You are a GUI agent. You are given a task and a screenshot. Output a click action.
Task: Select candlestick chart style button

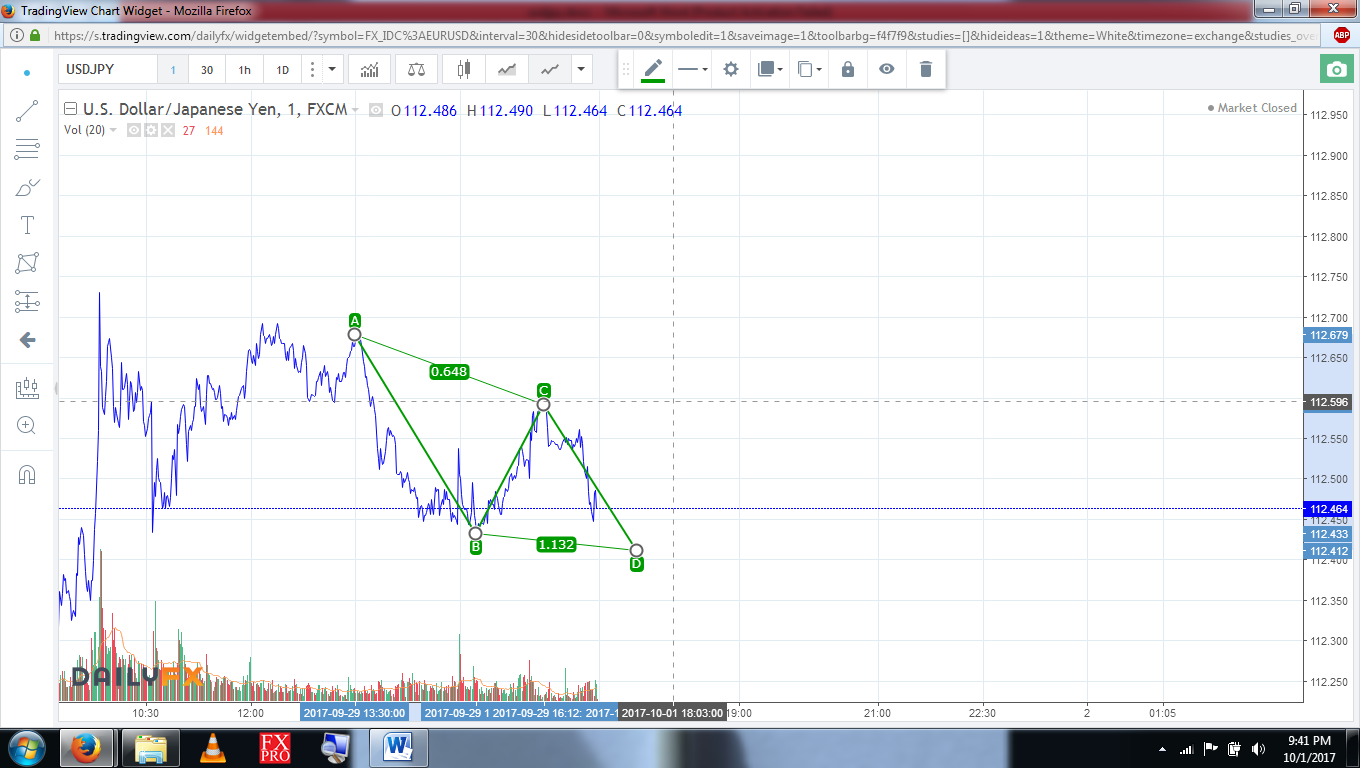point(462,70)
